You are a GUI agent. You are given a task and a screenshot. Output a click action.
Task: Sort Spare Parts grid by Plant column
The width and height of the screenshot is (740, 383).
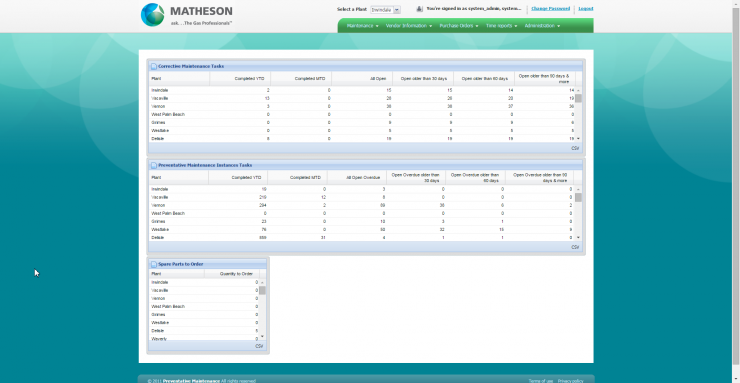coord(177,274)
